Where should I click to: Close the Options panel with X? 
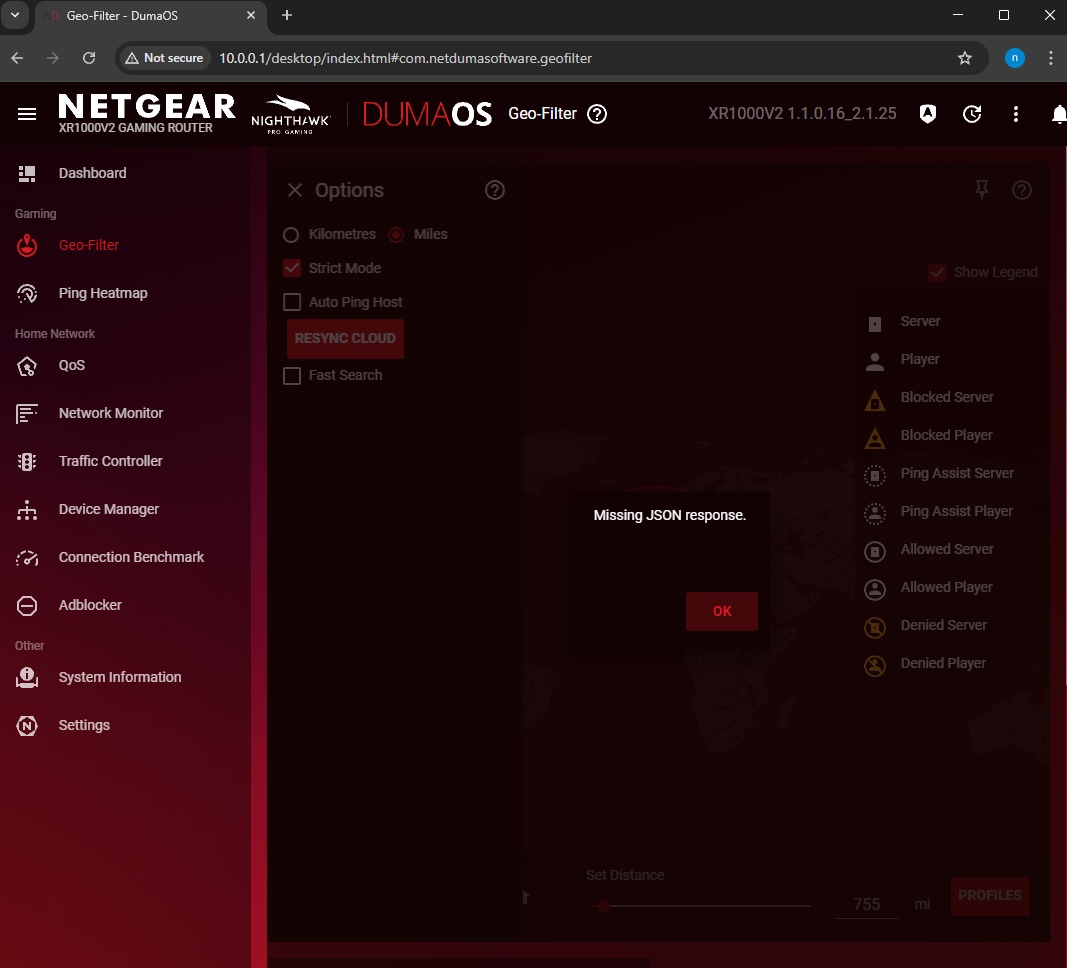pyautogui.click(x=295, y=190)
